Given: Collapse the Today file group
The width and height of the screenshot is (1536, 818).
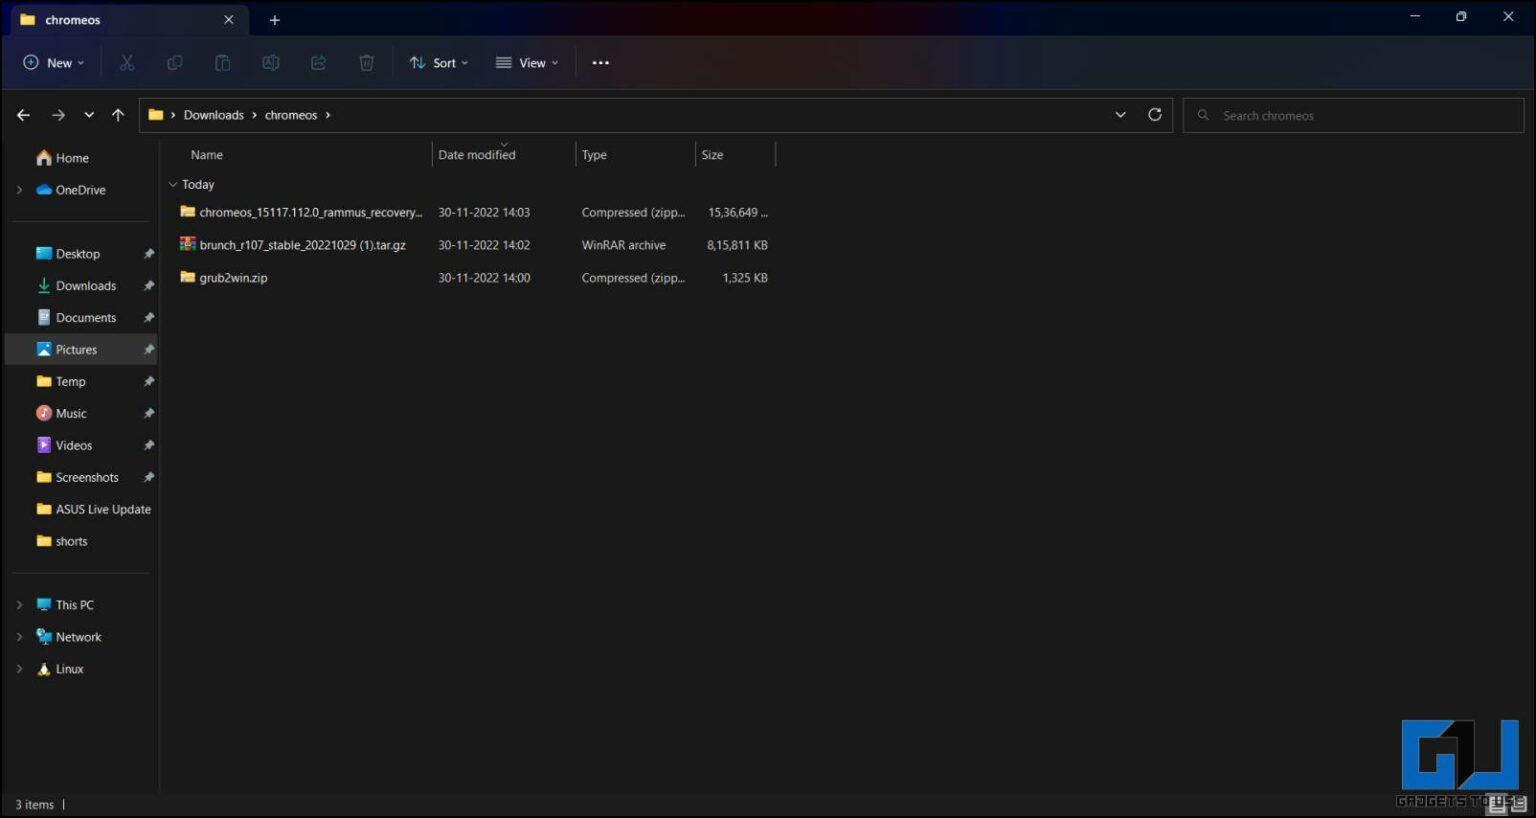Looking at the screenshot, I should [x=173, y=185].
